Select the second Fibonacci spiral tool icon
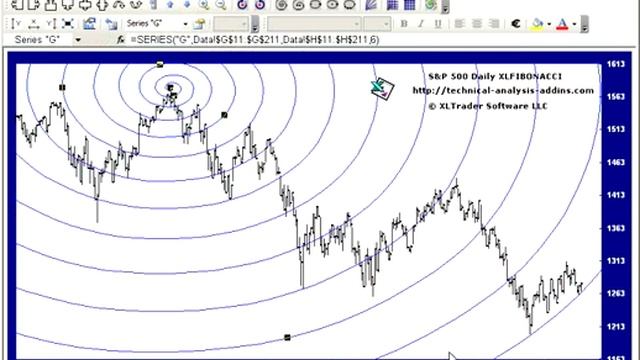Image resolution: width=640 pixels, height=360 pixels. 298,5
